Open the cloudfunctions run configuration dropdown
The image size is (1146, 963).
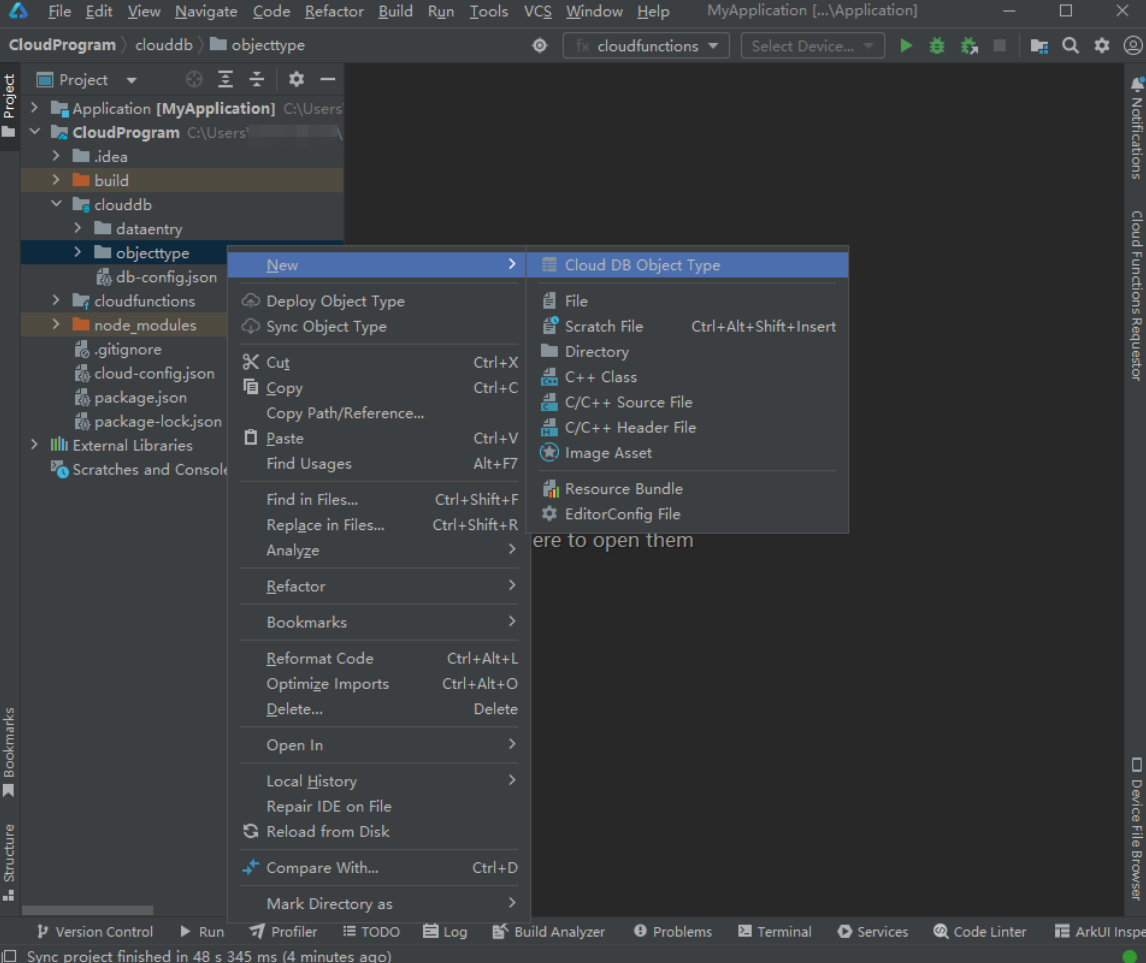[x=647, y=46]
